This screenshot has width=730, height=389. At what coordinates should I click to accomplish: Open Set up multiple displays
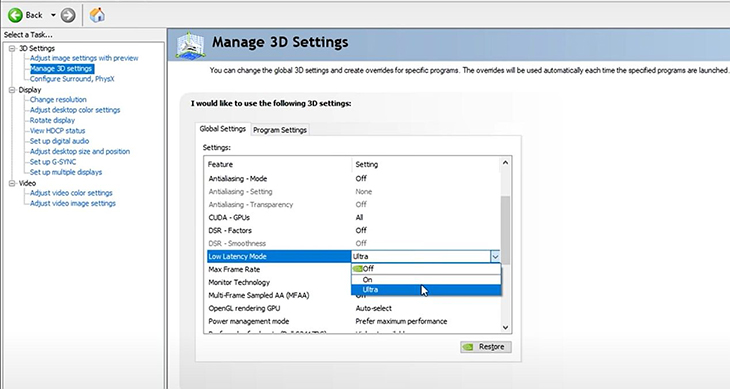point(66,172)
